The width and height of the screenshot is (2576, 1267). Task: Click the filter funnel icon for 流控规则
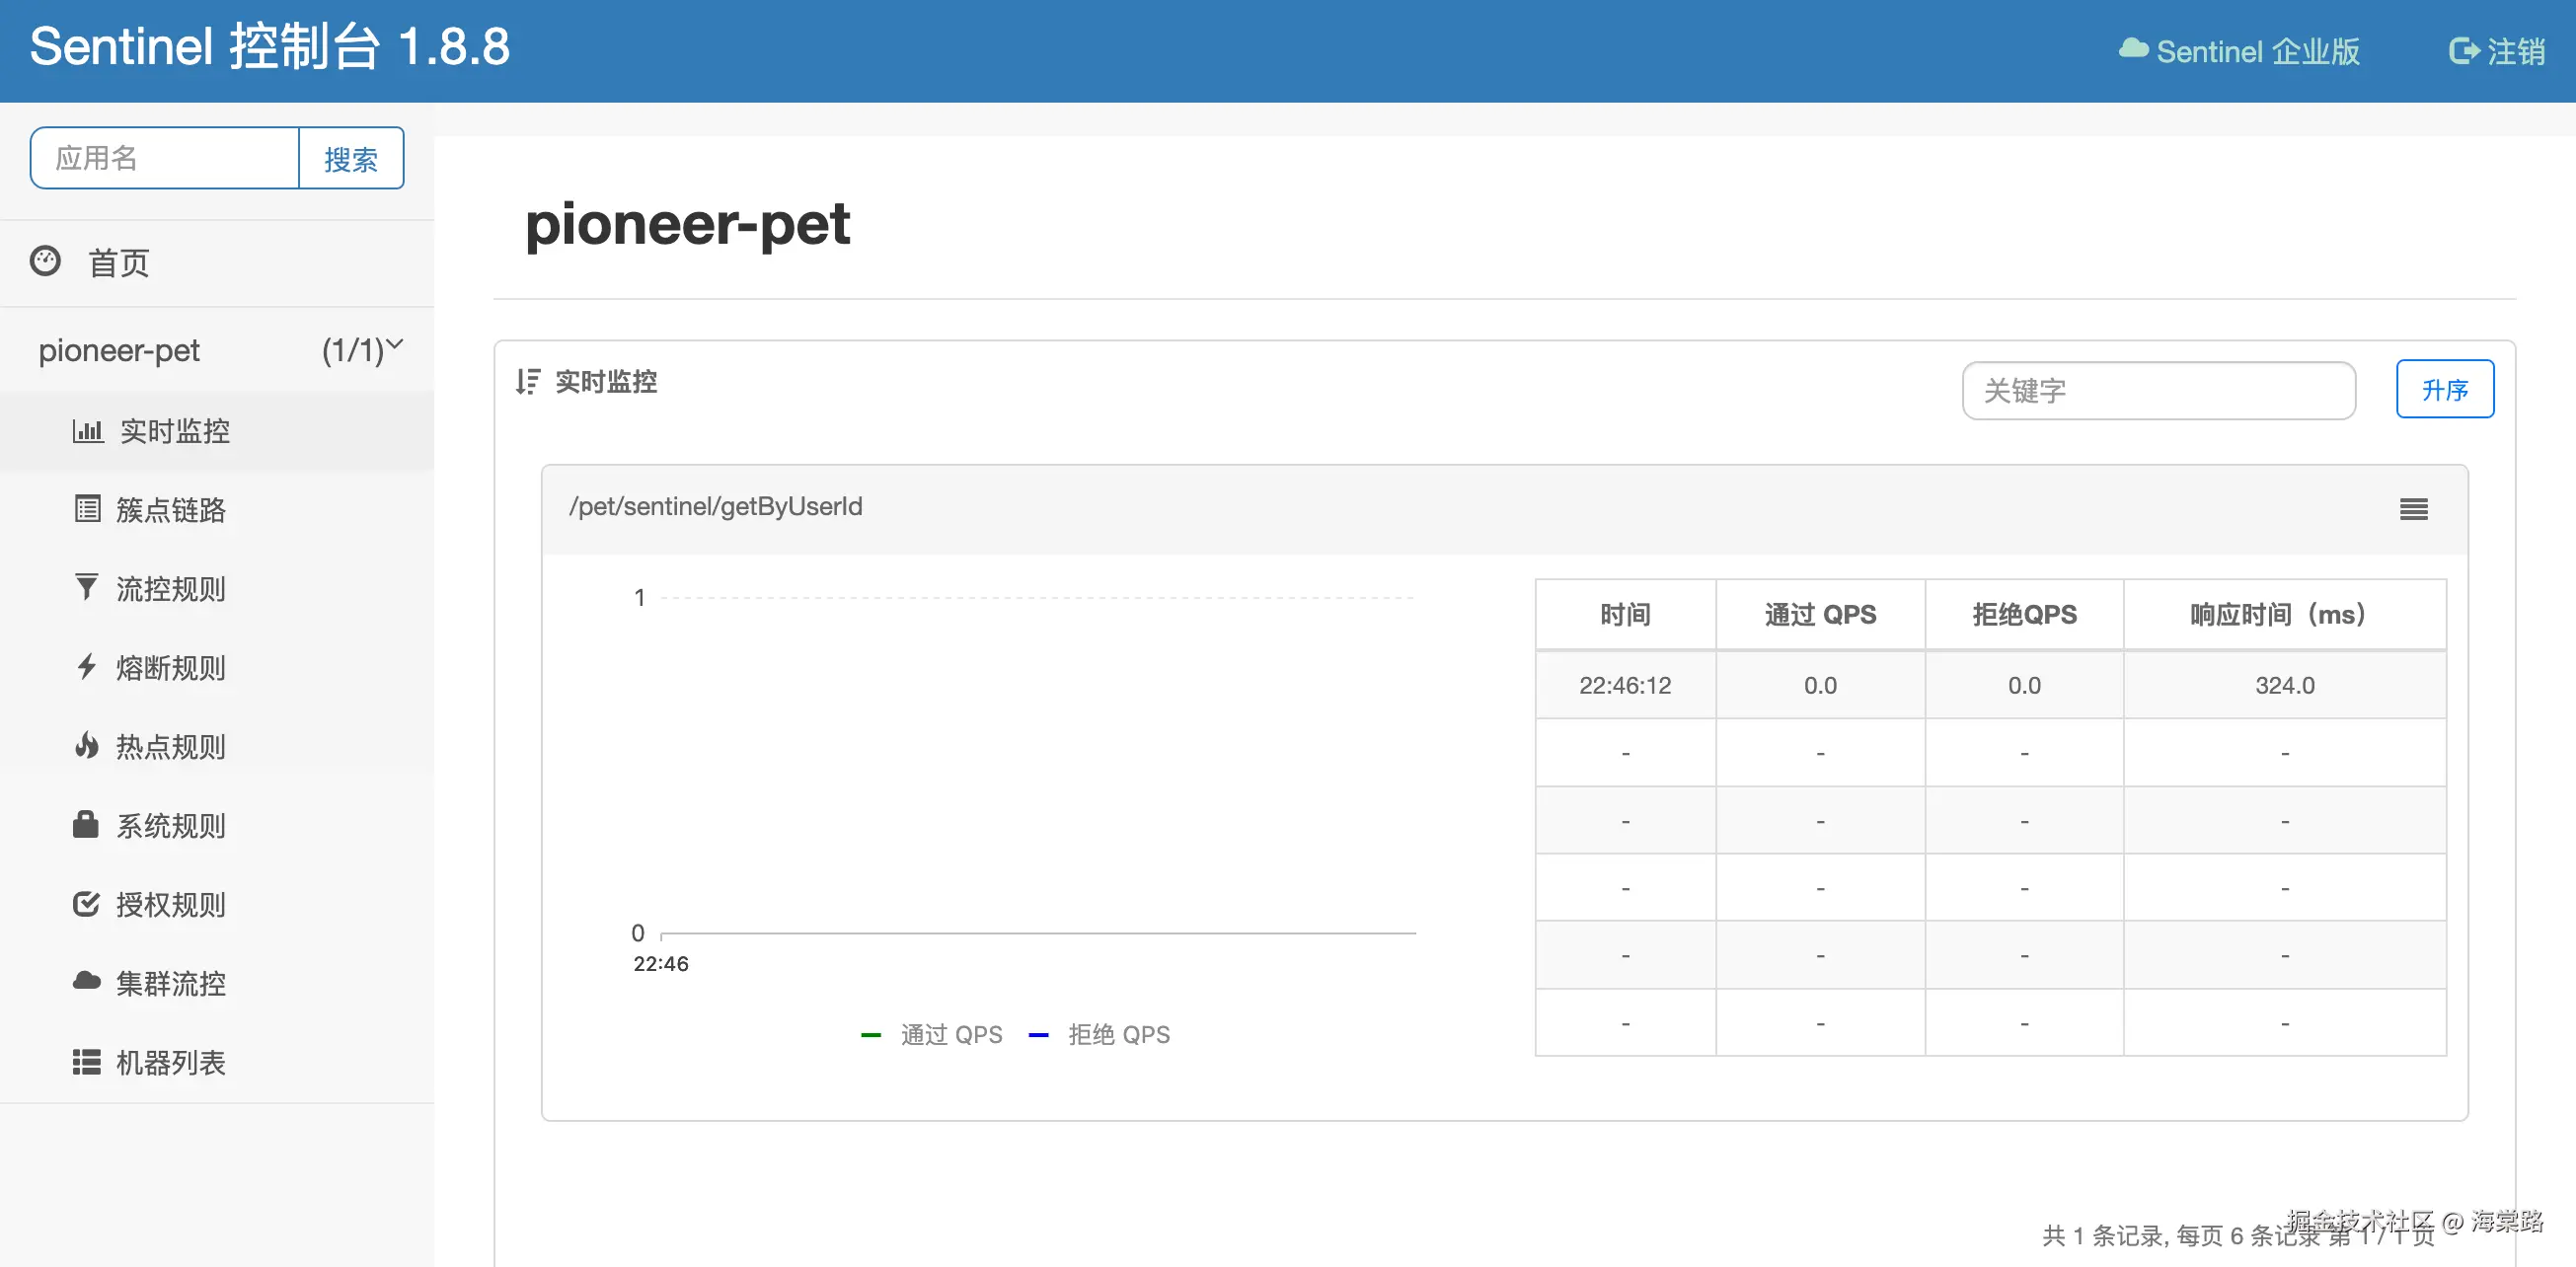(87, 587)
